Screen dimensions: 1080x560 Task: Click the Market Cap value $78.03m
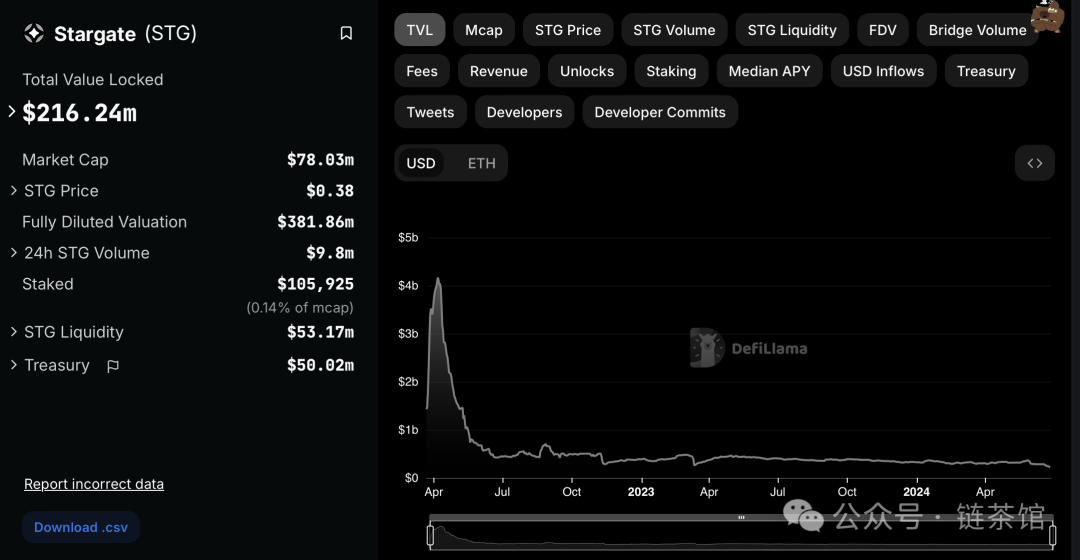(x=320, y=160)
